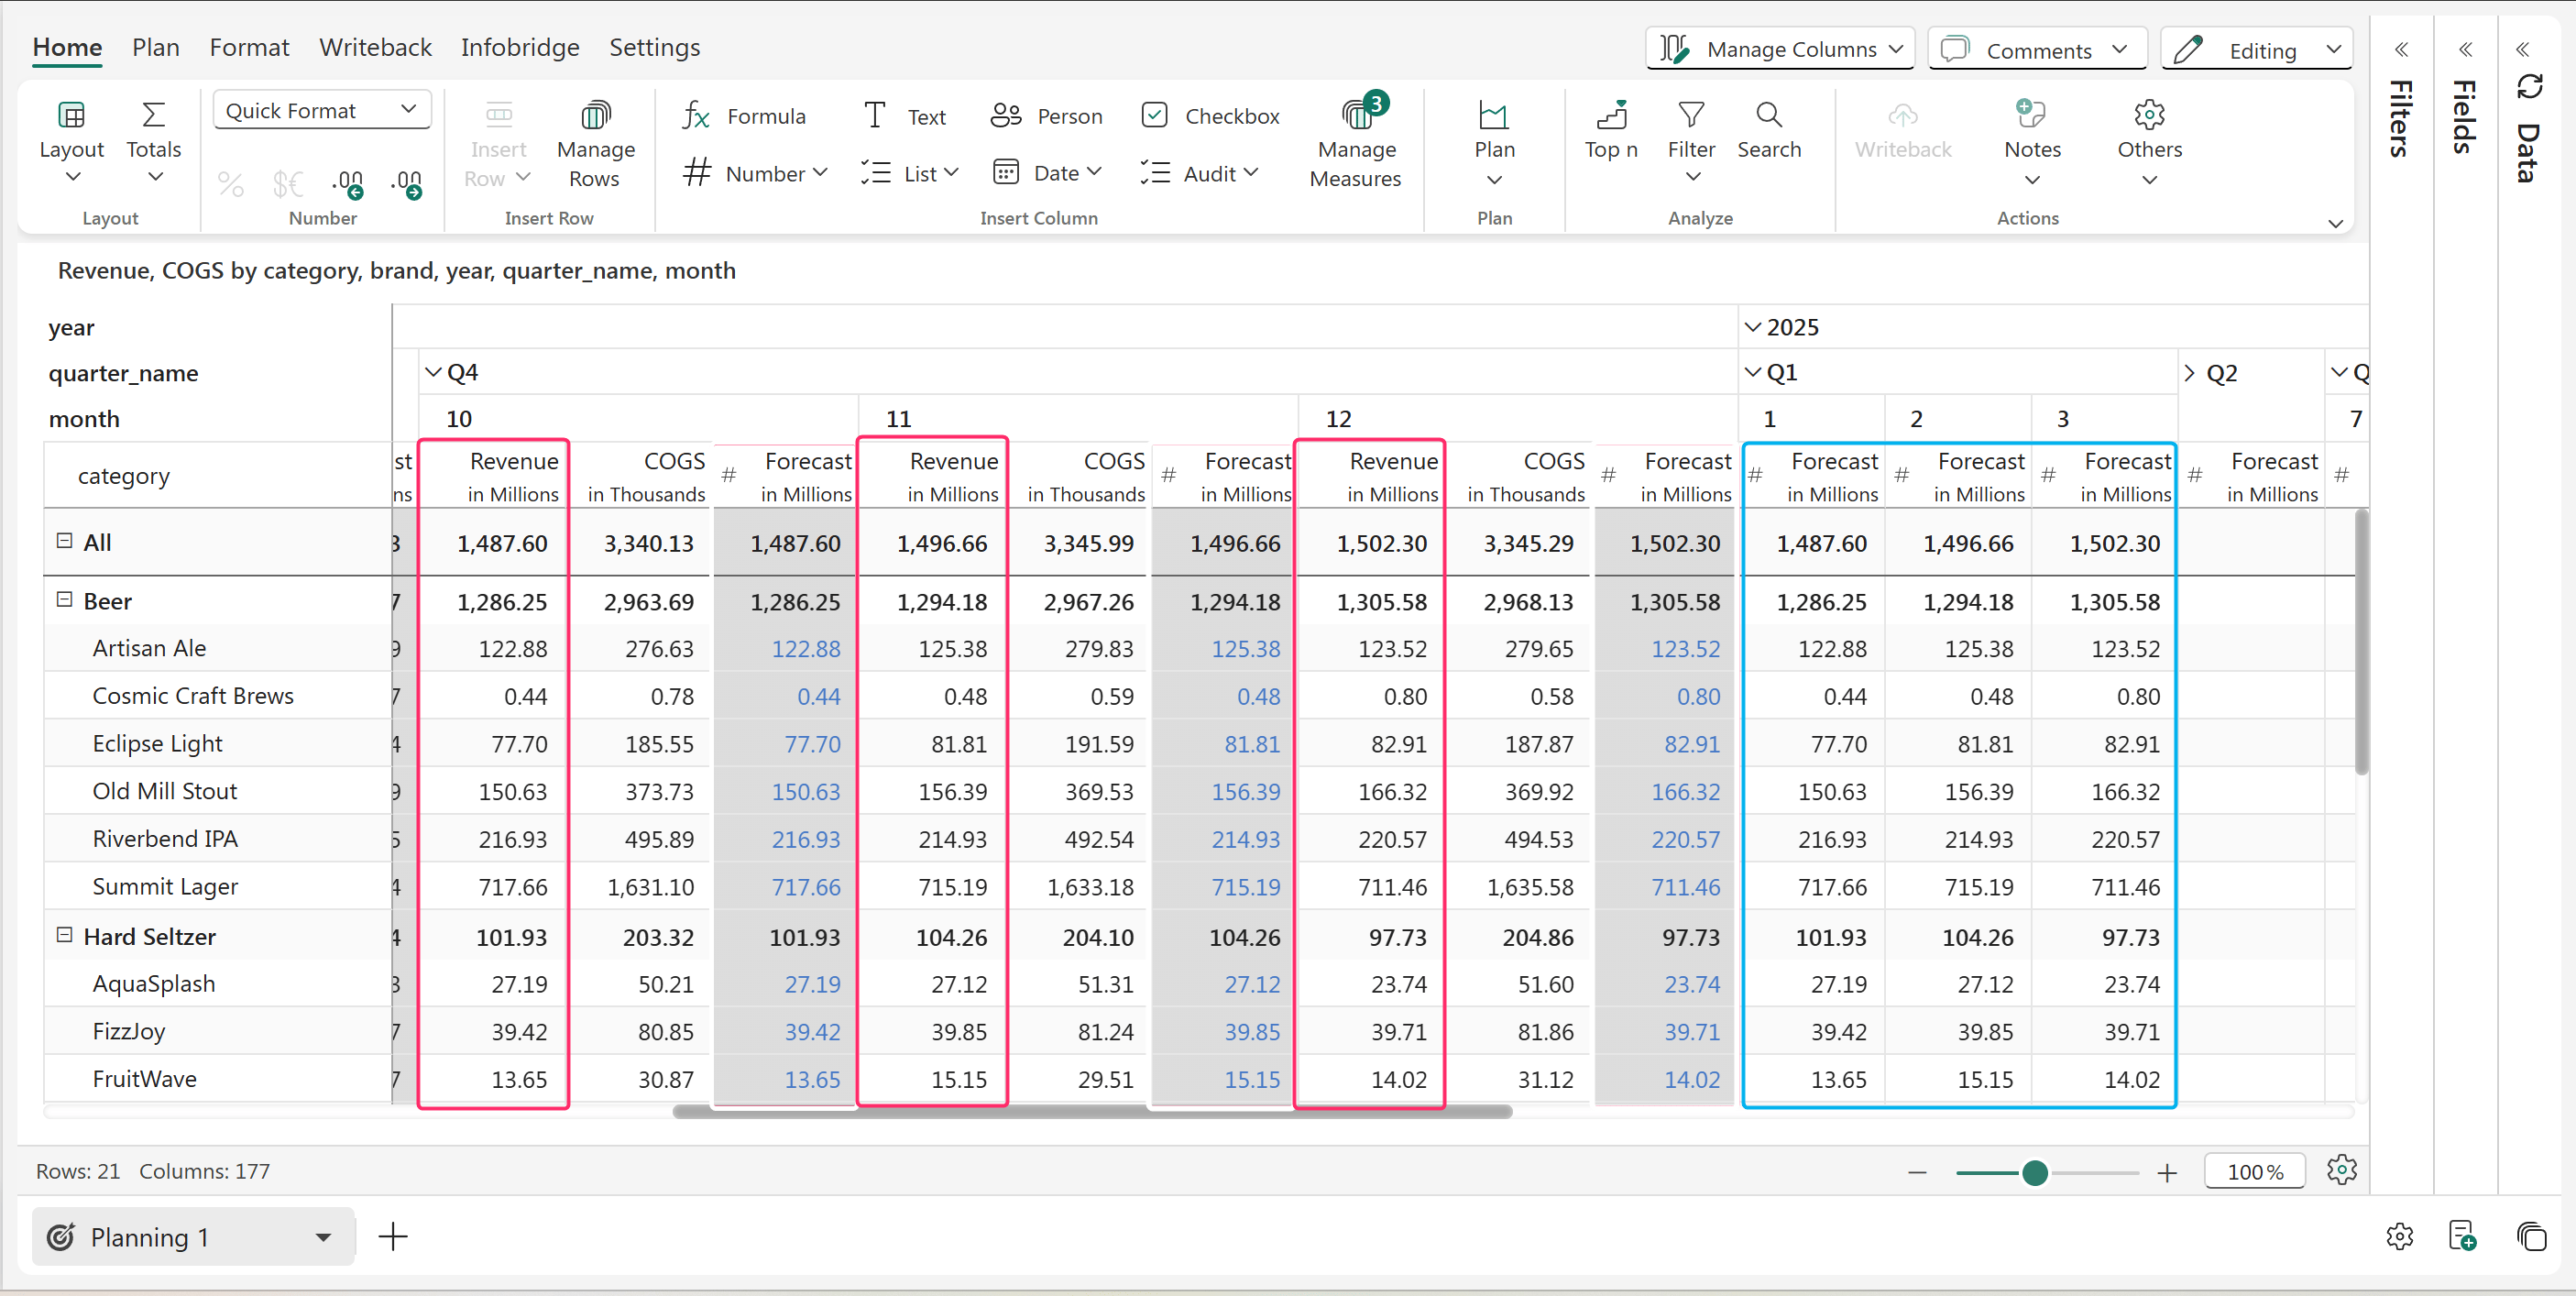
Task: Open the Top n analysis tool
Action: tap(1610, 116)
